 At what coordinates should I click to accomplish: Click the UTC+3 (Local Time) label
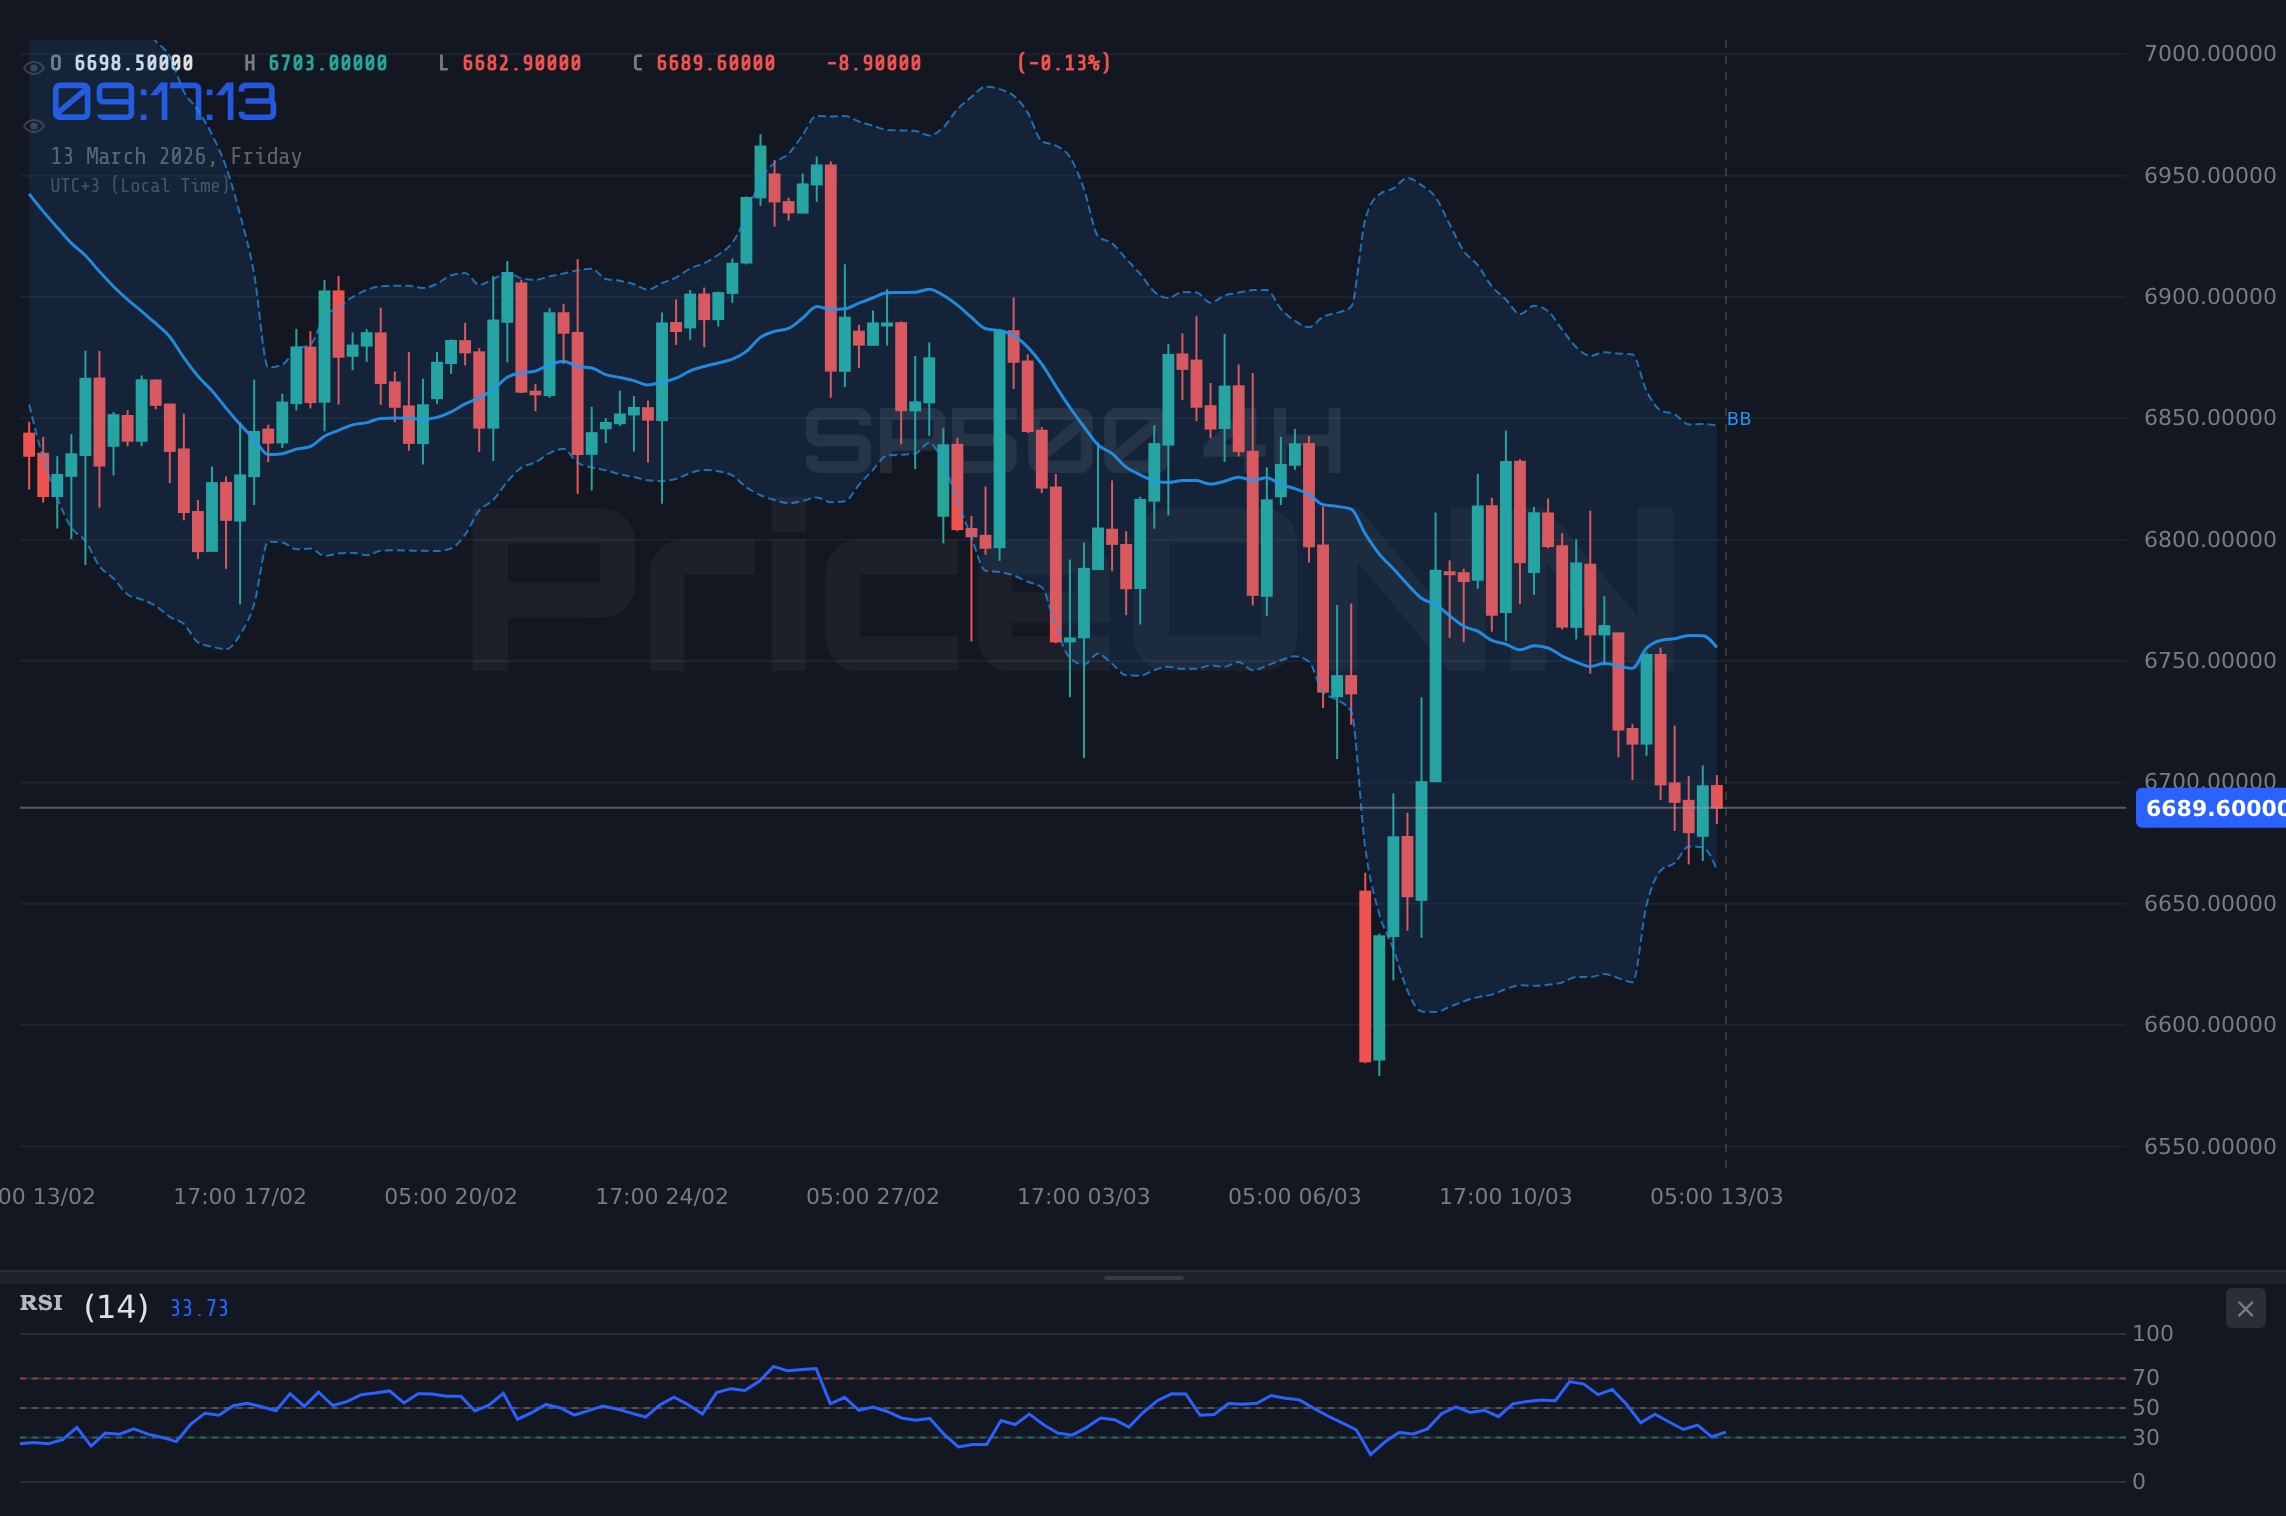pyautogui.click(x=140, y=186)
